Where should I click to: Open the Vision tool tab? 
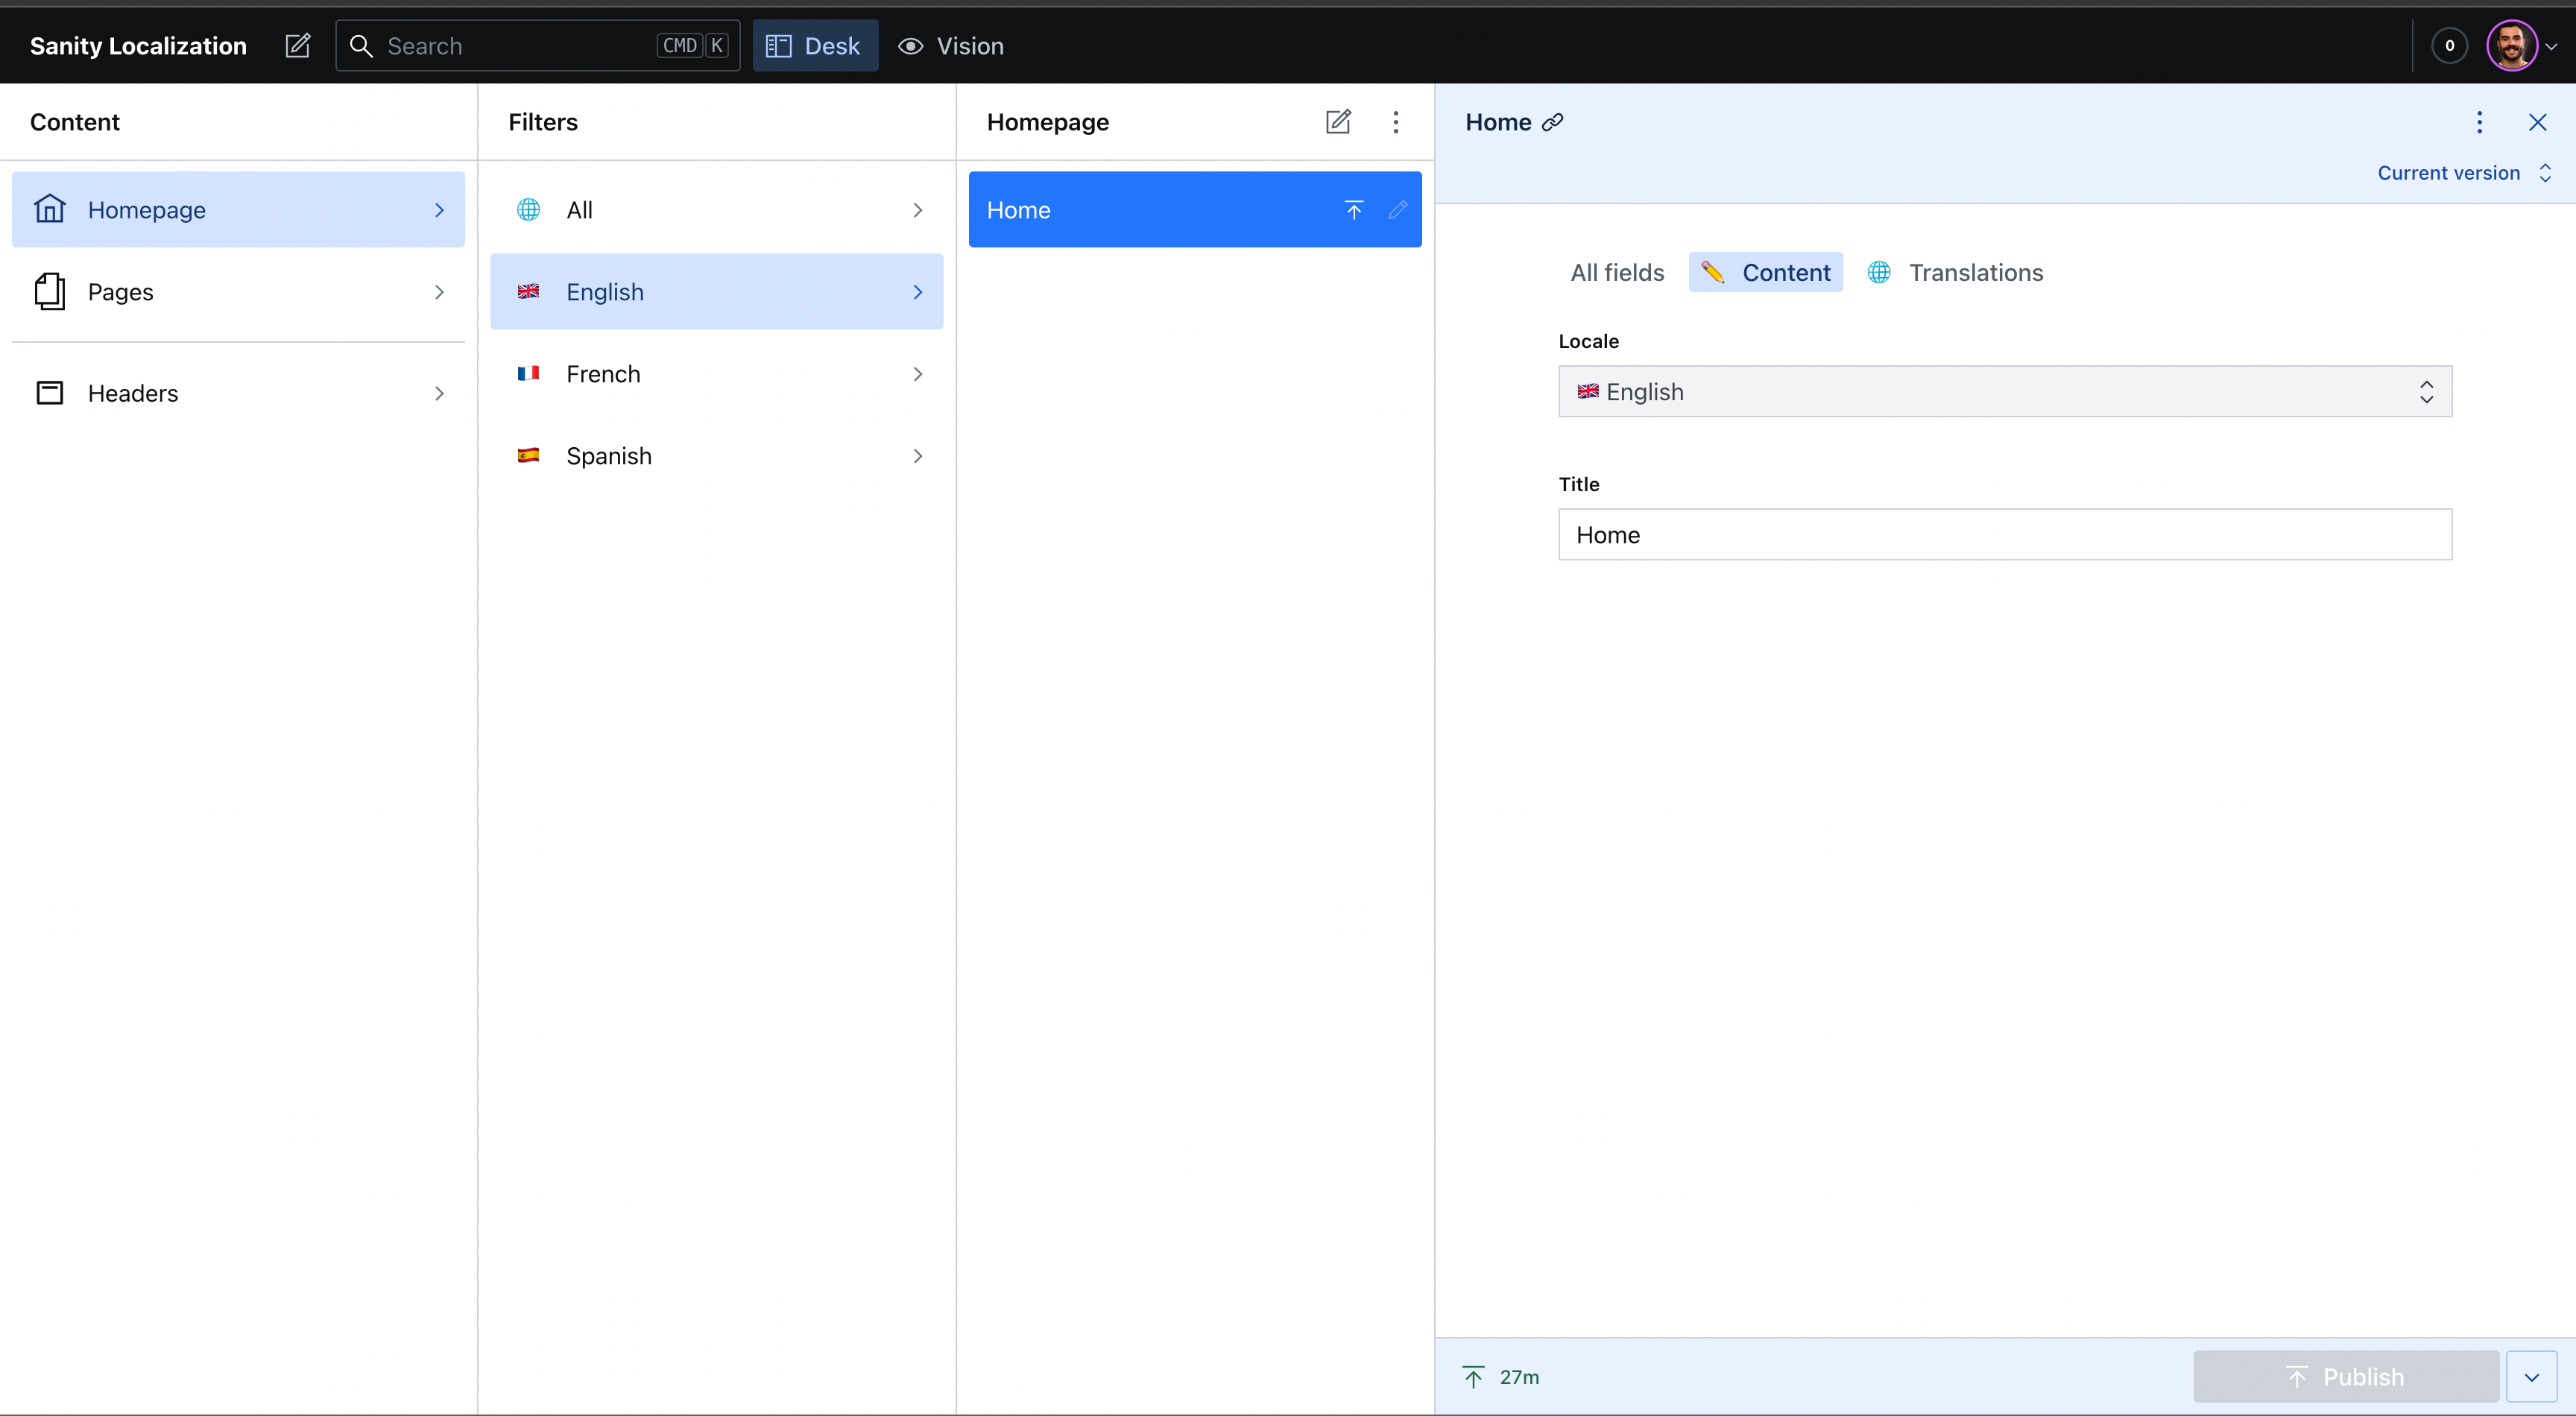point(951,46)
